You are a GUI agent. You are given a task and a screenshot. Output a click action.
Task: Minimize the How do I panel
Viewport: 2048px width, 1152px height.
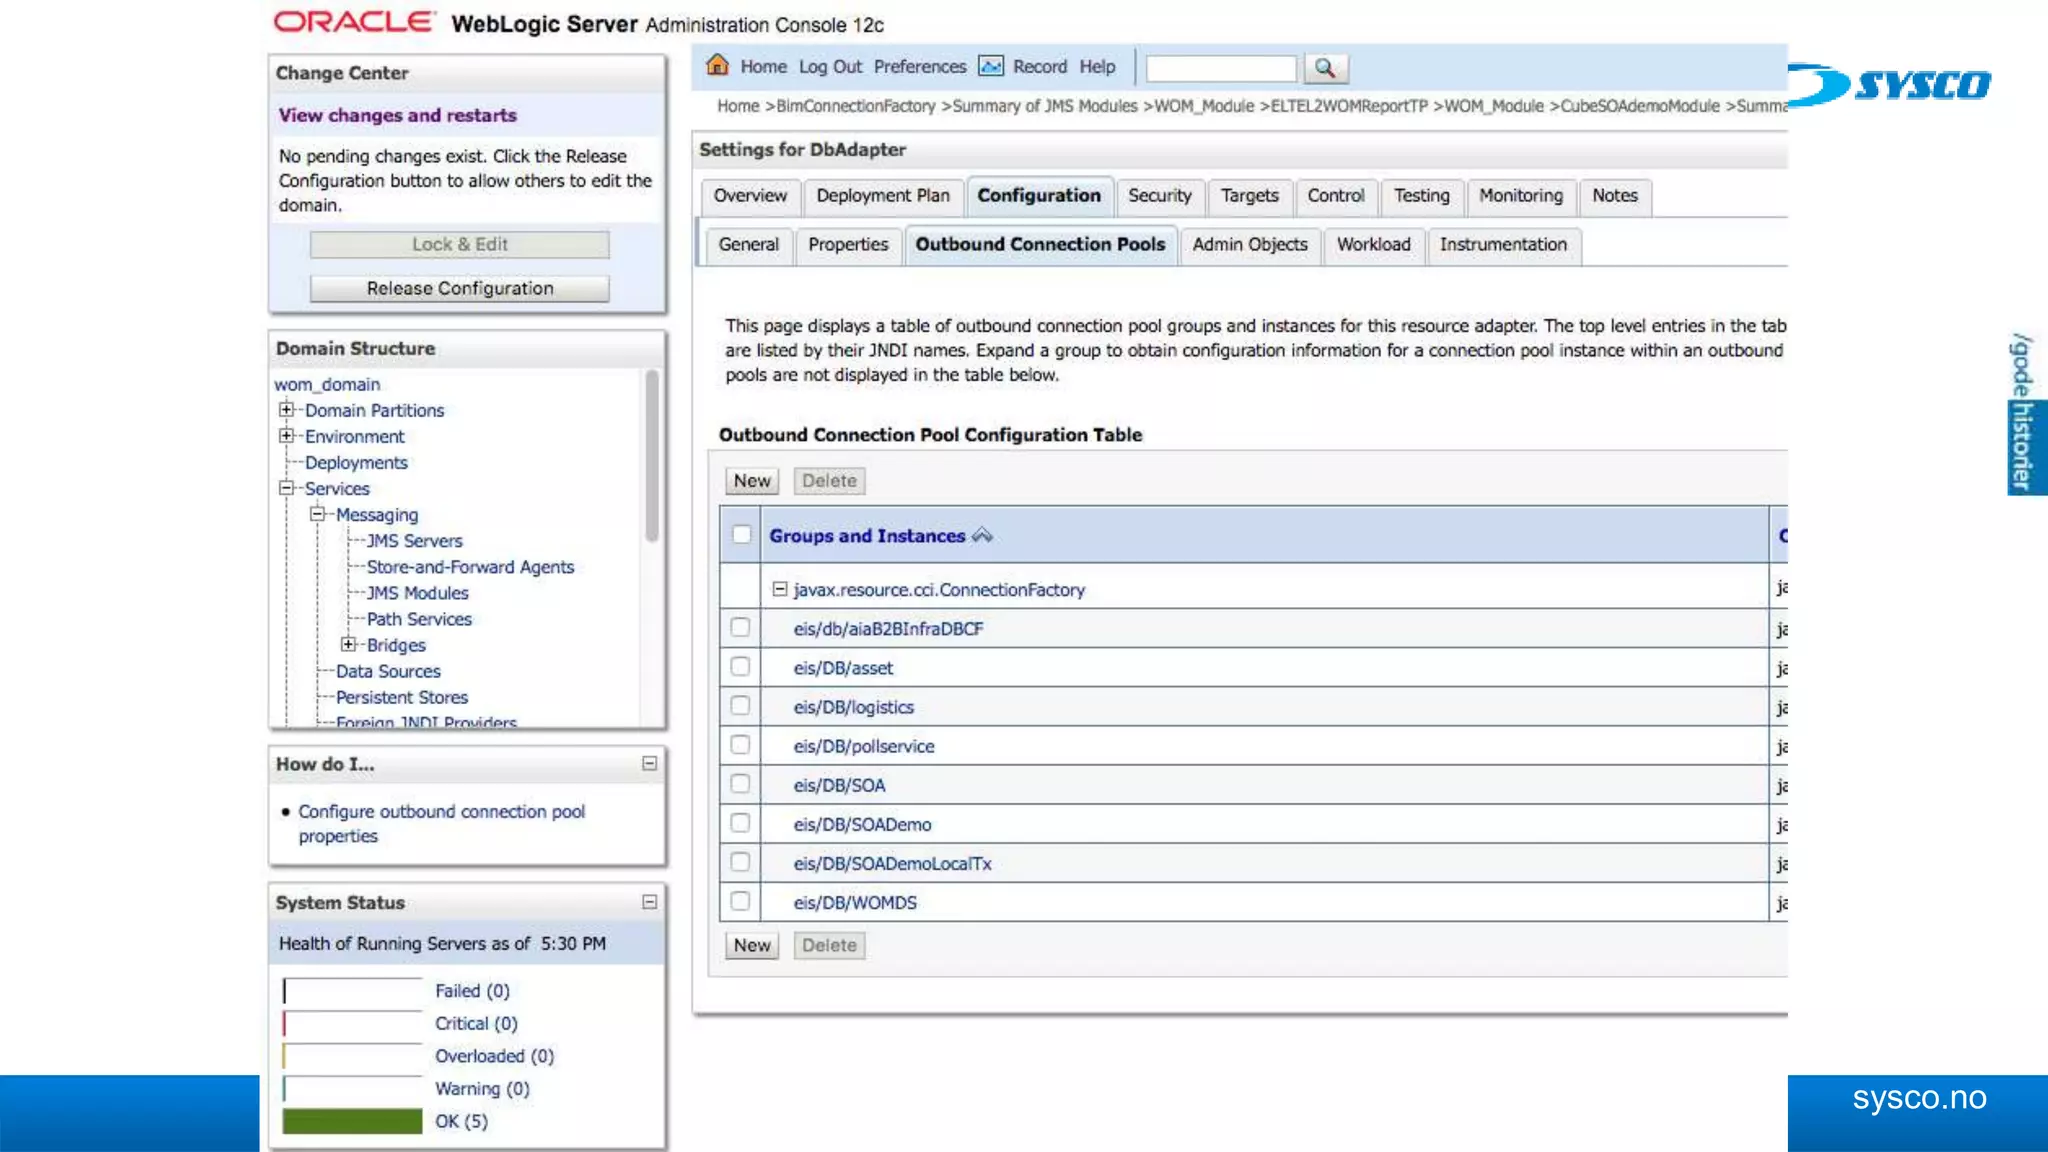649,764
